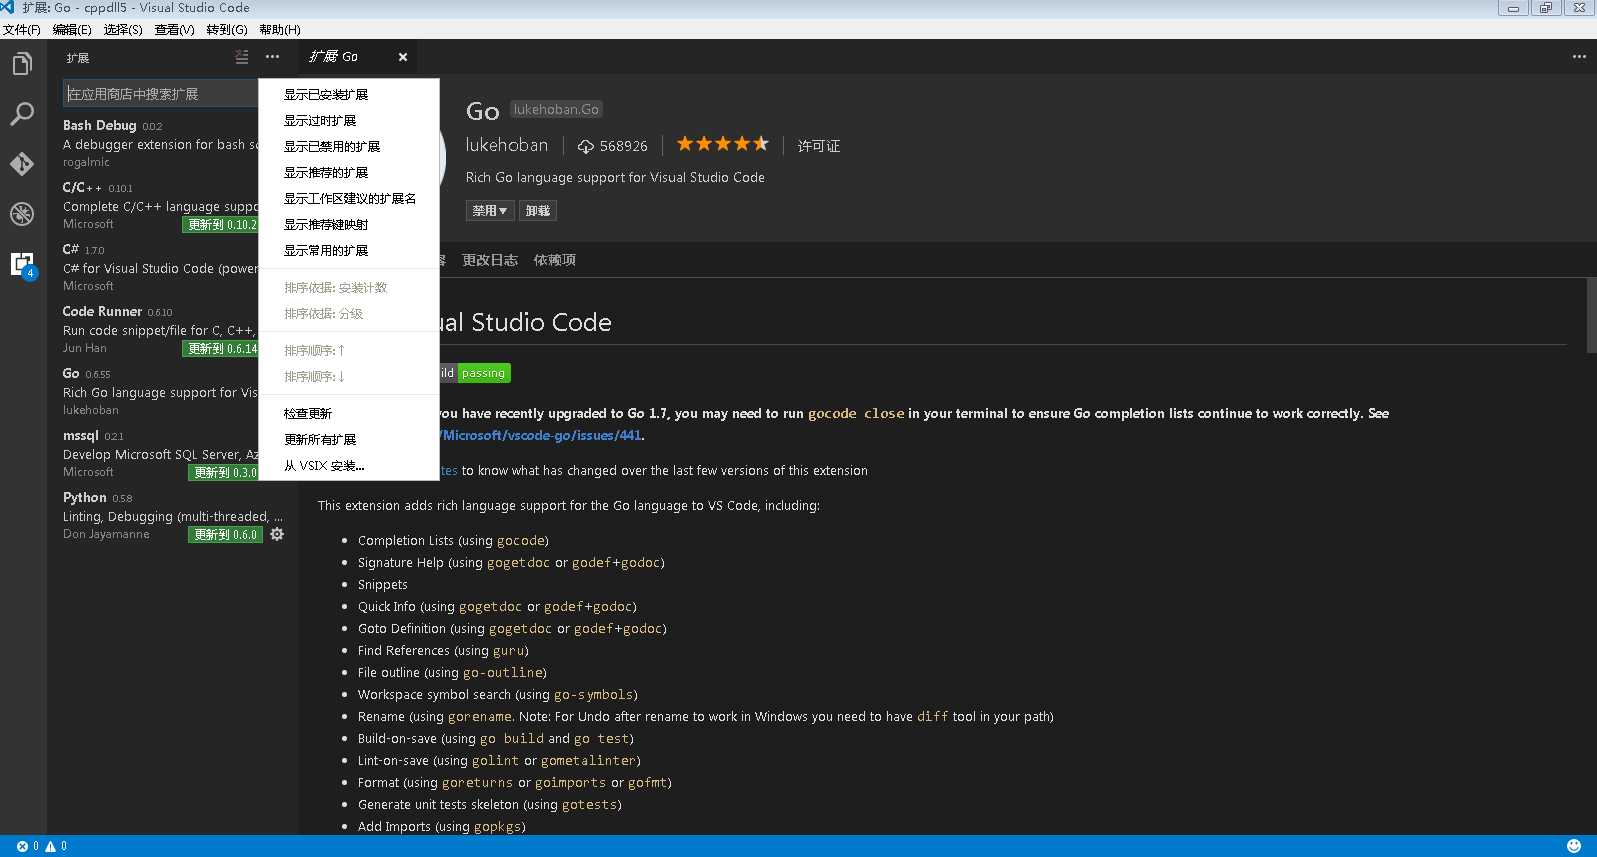Click the sidebar's three-dot more actions icon
Viewport: 1597px width, 857px height.
(272, 57)
